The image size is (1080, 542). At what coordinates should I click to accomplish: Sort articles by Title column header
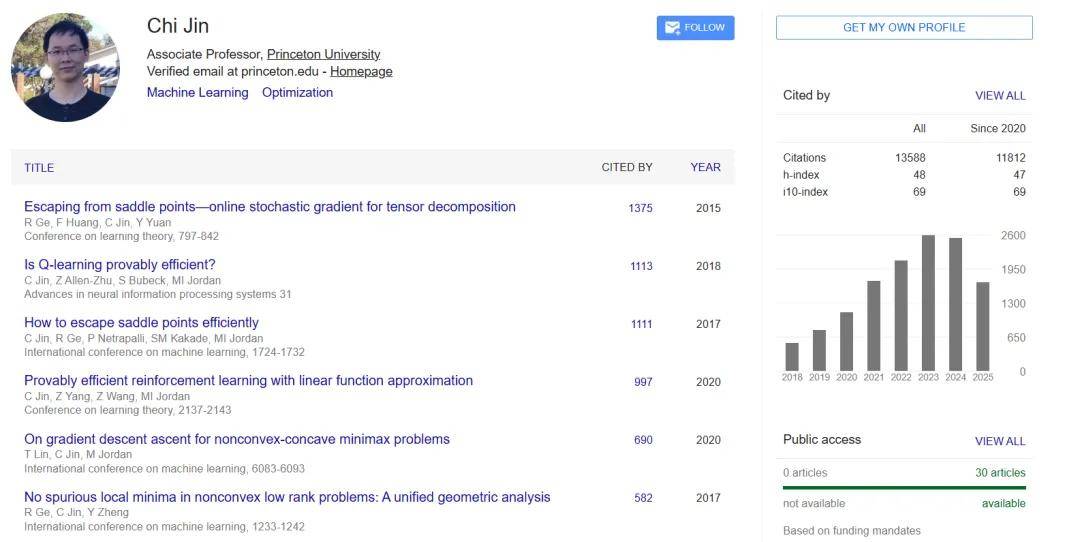click(x=39, y=167)
